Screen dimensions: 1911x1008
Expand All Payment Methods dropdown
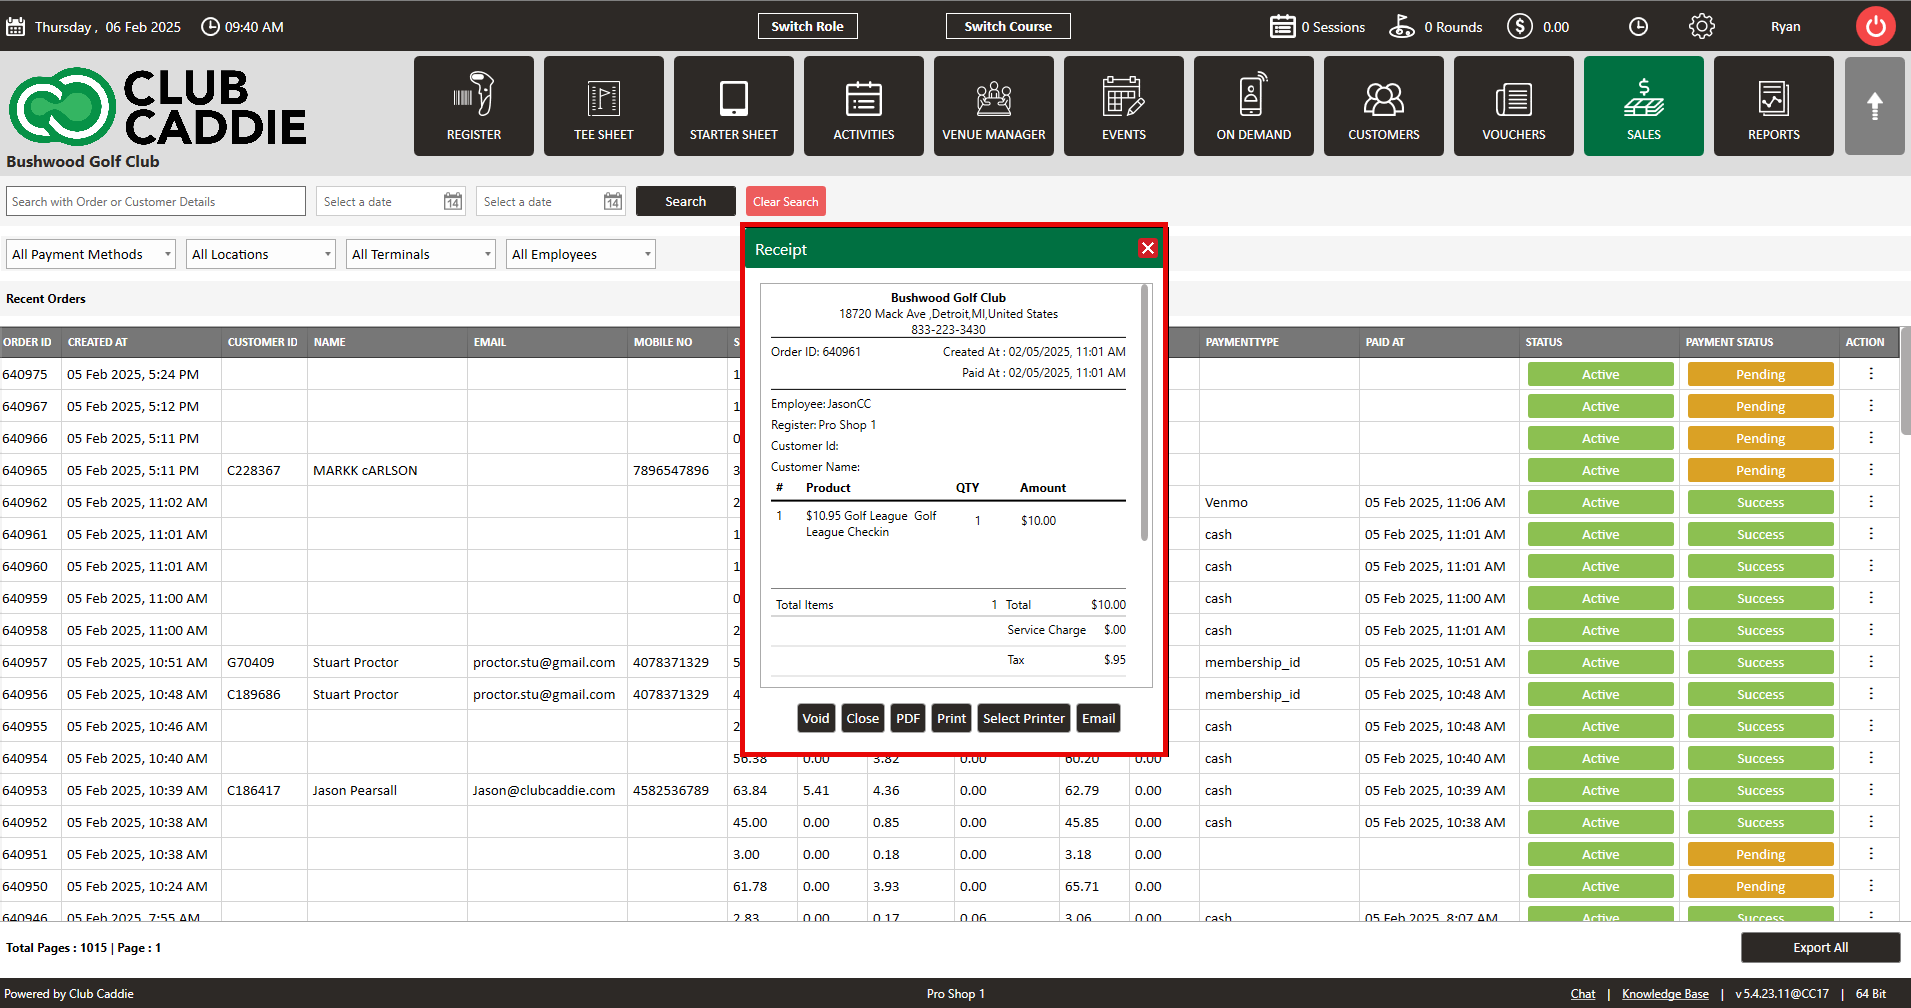[x=91, y=254]
